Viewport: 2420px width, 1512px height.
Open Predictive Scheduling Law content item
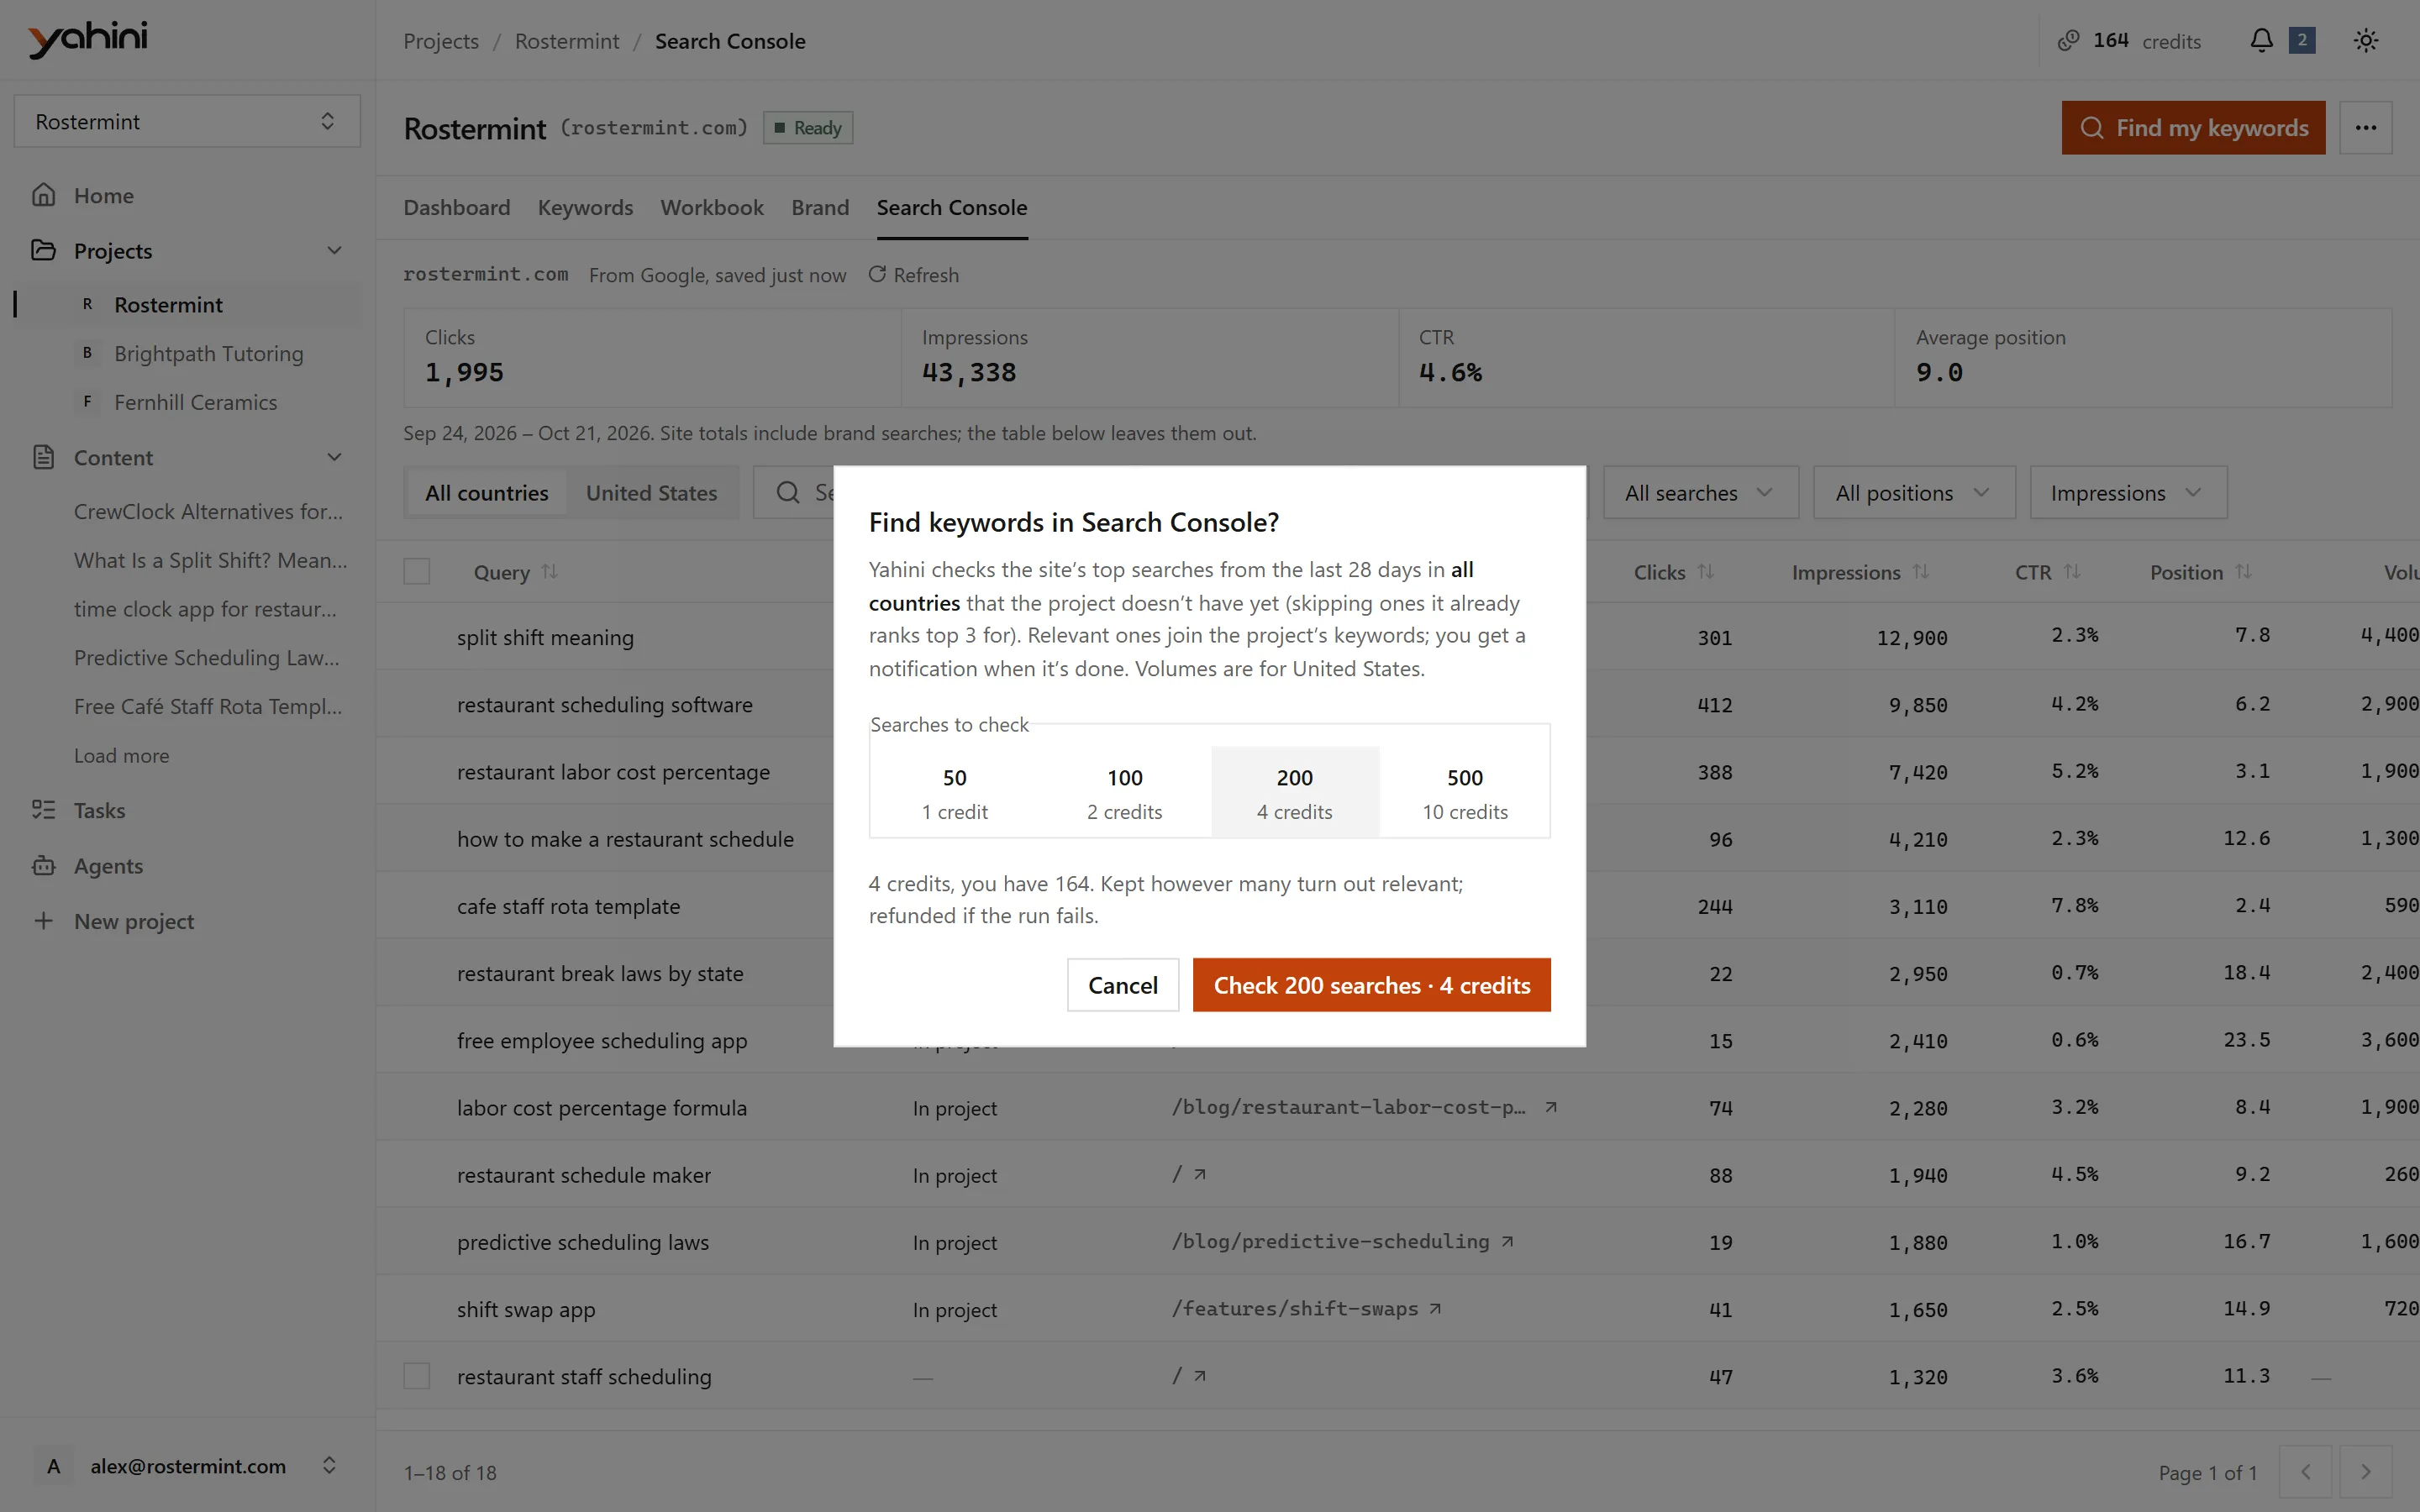[x=206, y=657]
